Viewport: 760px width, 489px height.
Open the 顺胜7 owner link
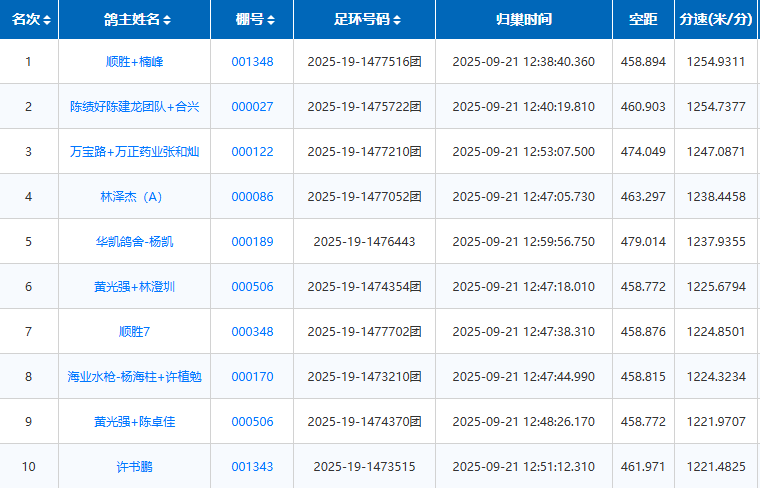(x=134, y=332)
